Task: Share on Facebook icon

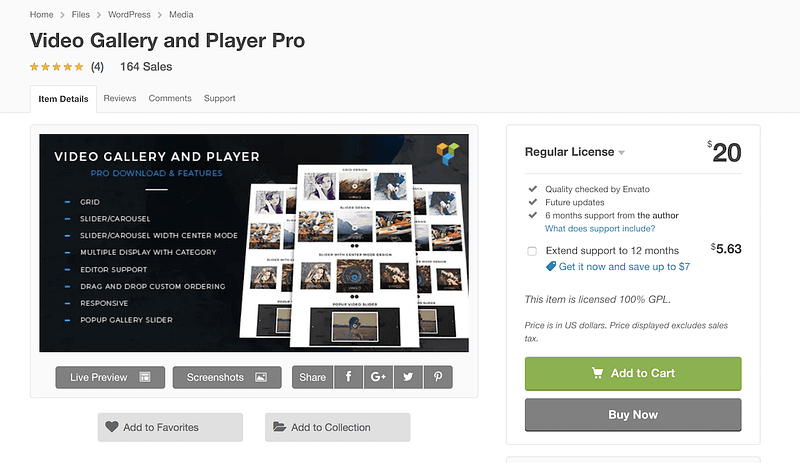Action: tap(348, 377)
